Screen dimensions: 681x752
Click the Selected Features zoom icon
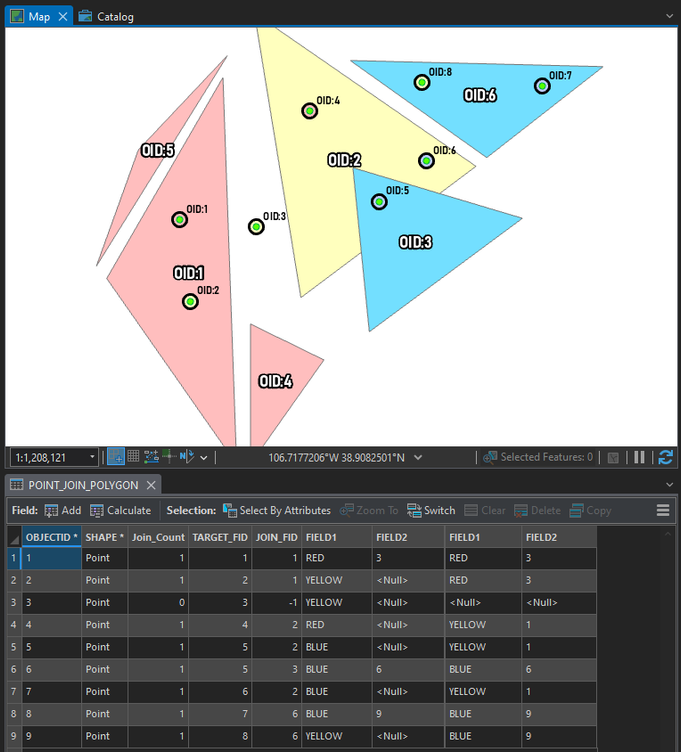tap(490, 458)
